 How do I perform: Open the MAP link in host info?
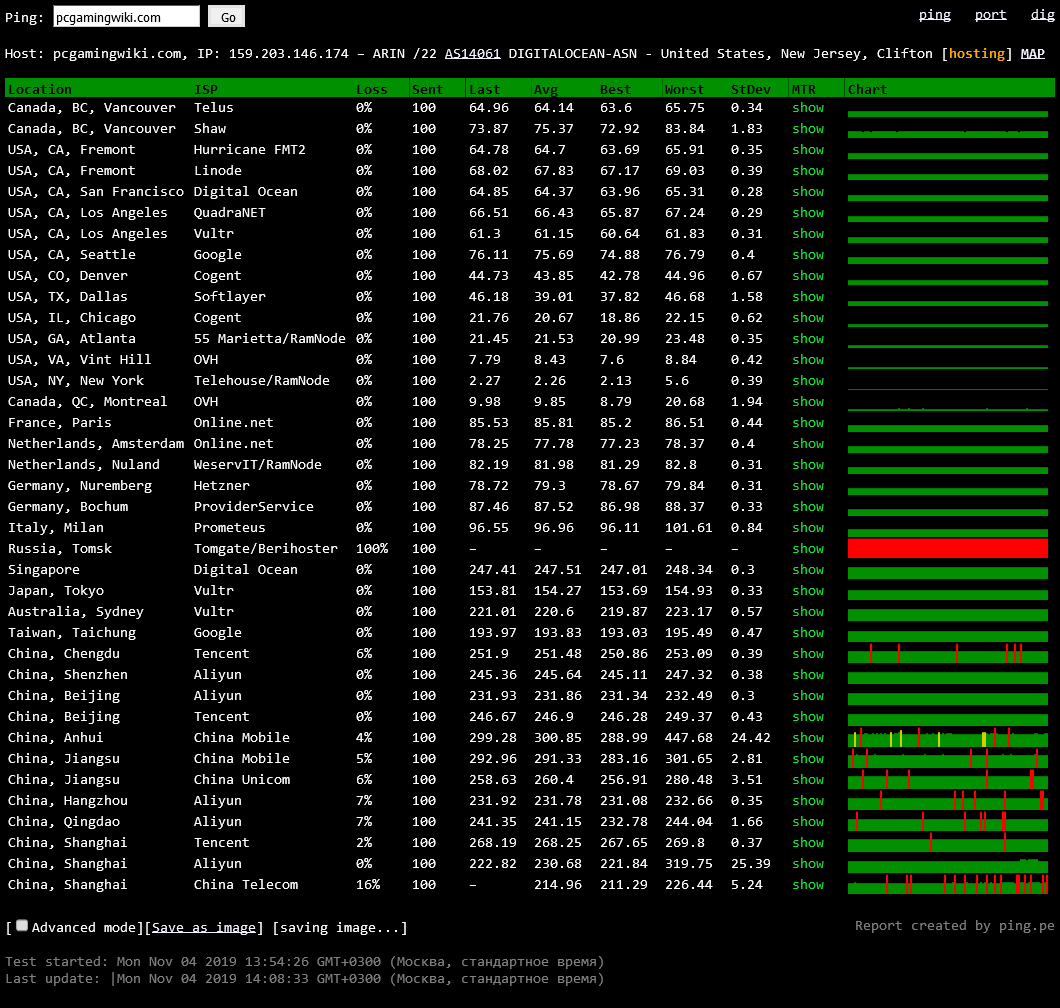[x=1032, y=54]
